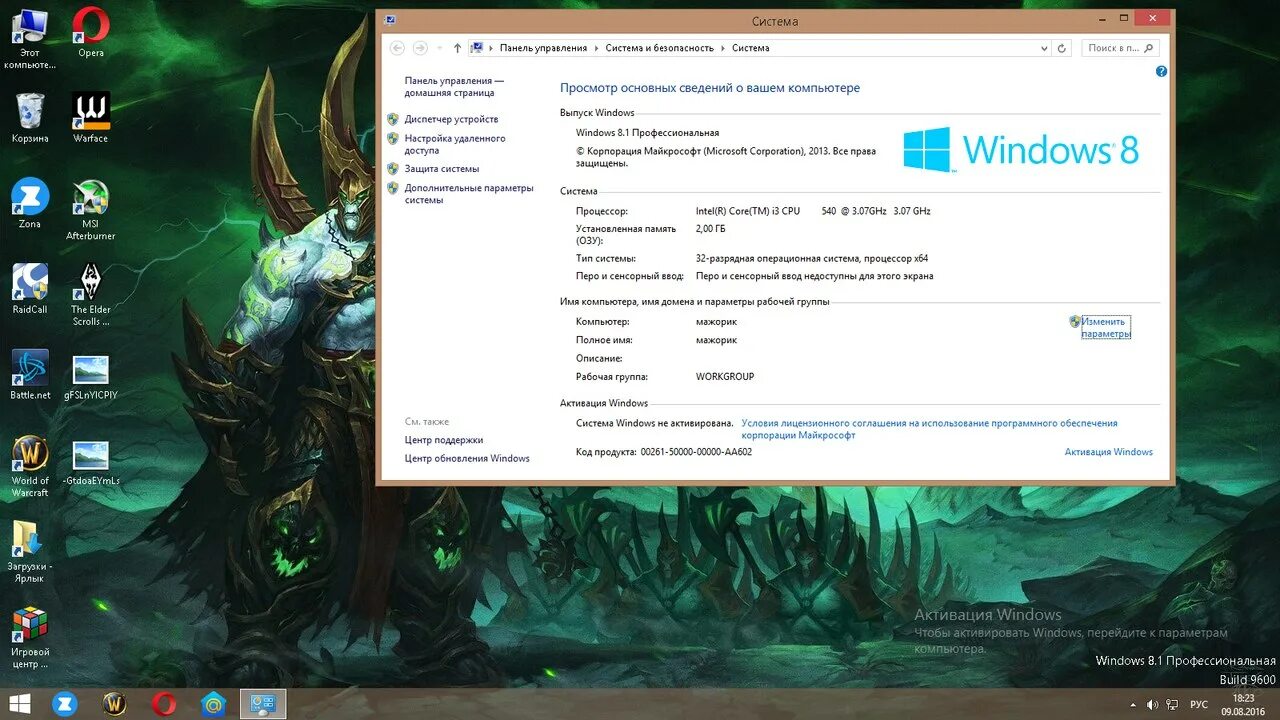
Task: Select the Этот компьютер desktop icon
Action: [30, 38]
